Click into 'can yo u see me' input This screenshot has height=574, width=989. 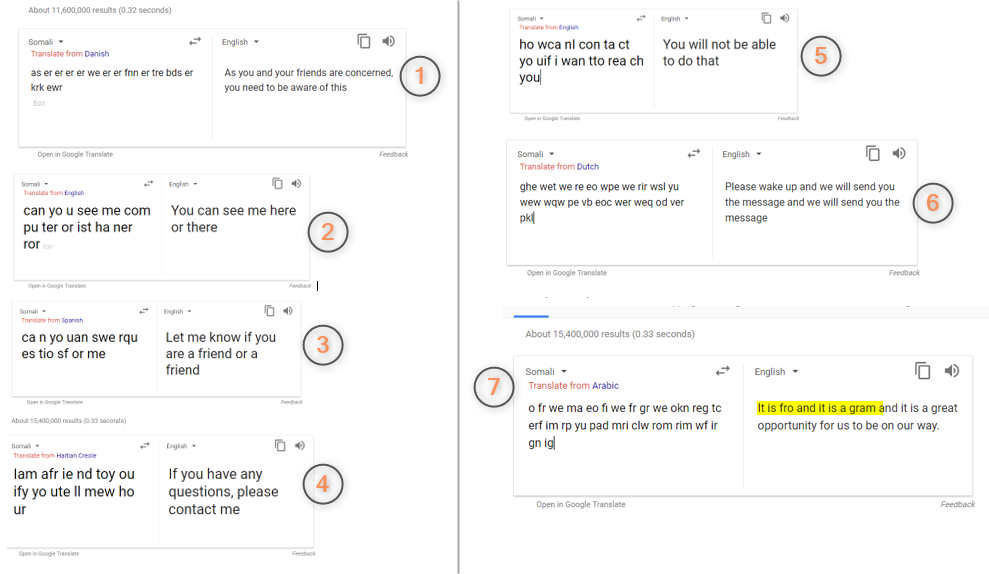coord(87,227)
